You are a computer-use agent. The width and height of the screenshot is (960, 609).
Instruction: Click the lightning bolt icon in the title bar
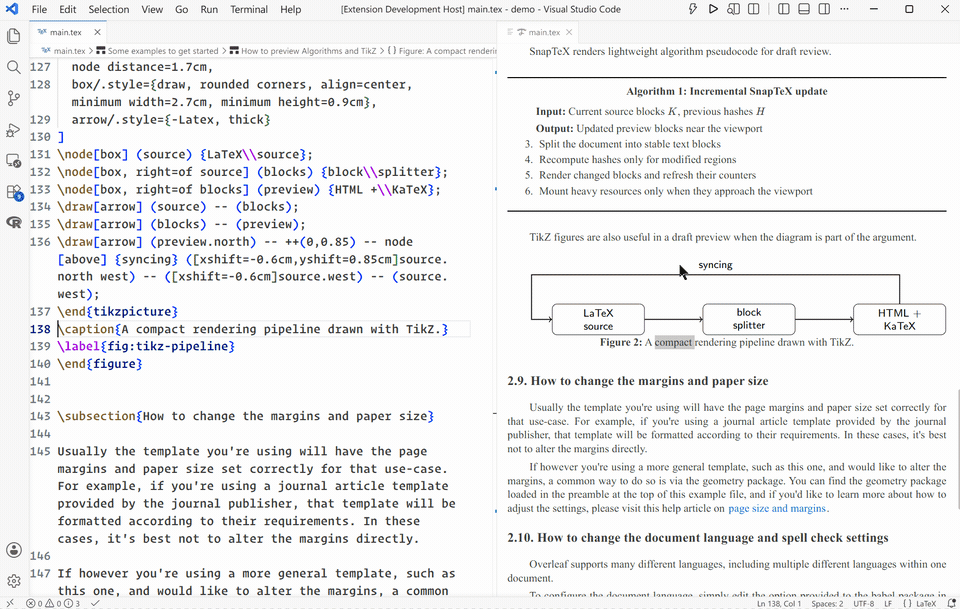[692, 9]
